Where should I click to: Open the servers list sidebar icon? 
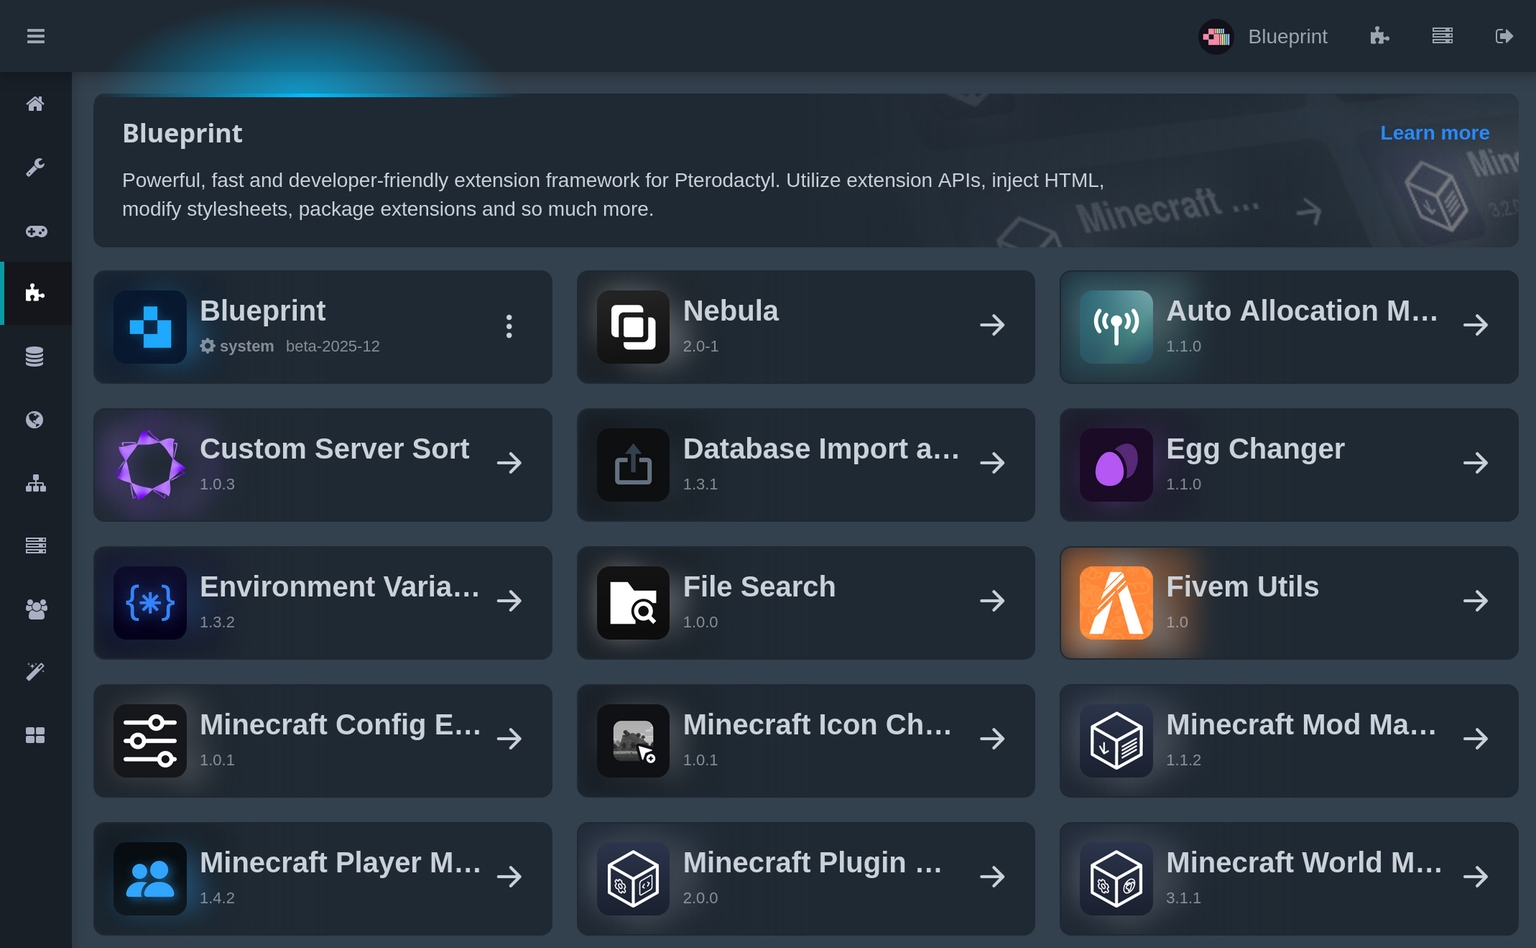36,545
